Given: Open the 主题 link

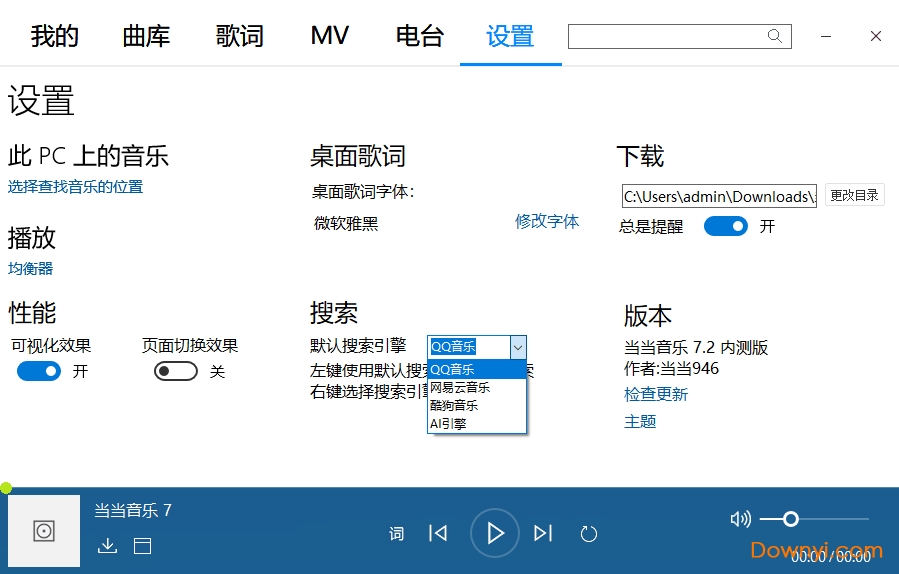Looking at the screenshot, I should 640,422.
